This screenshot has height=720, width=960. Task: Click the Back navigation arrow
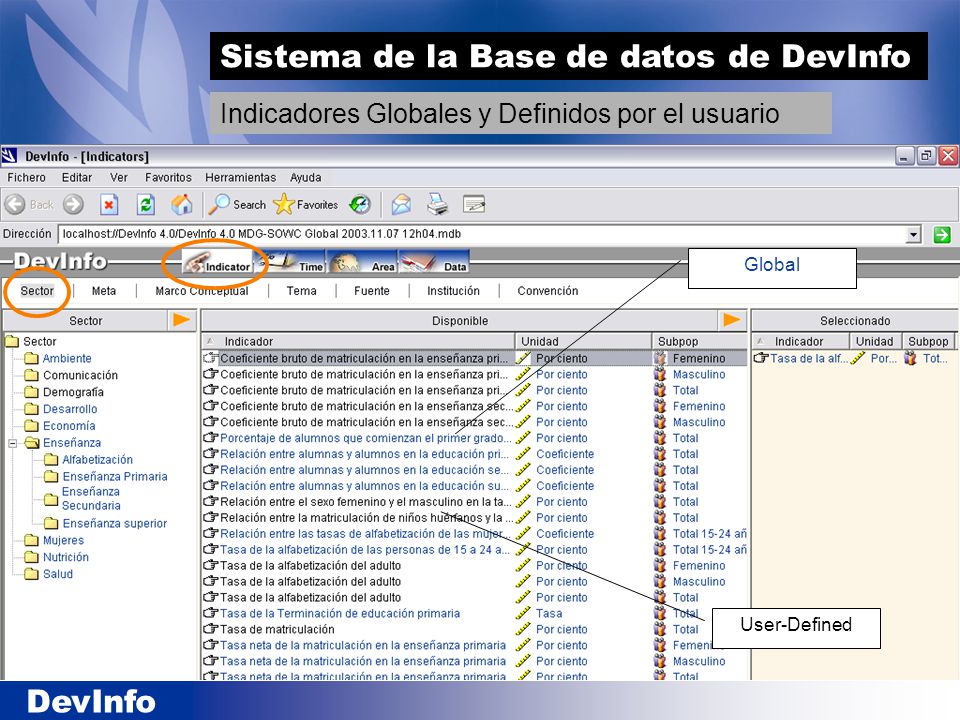tap(16, 204)
